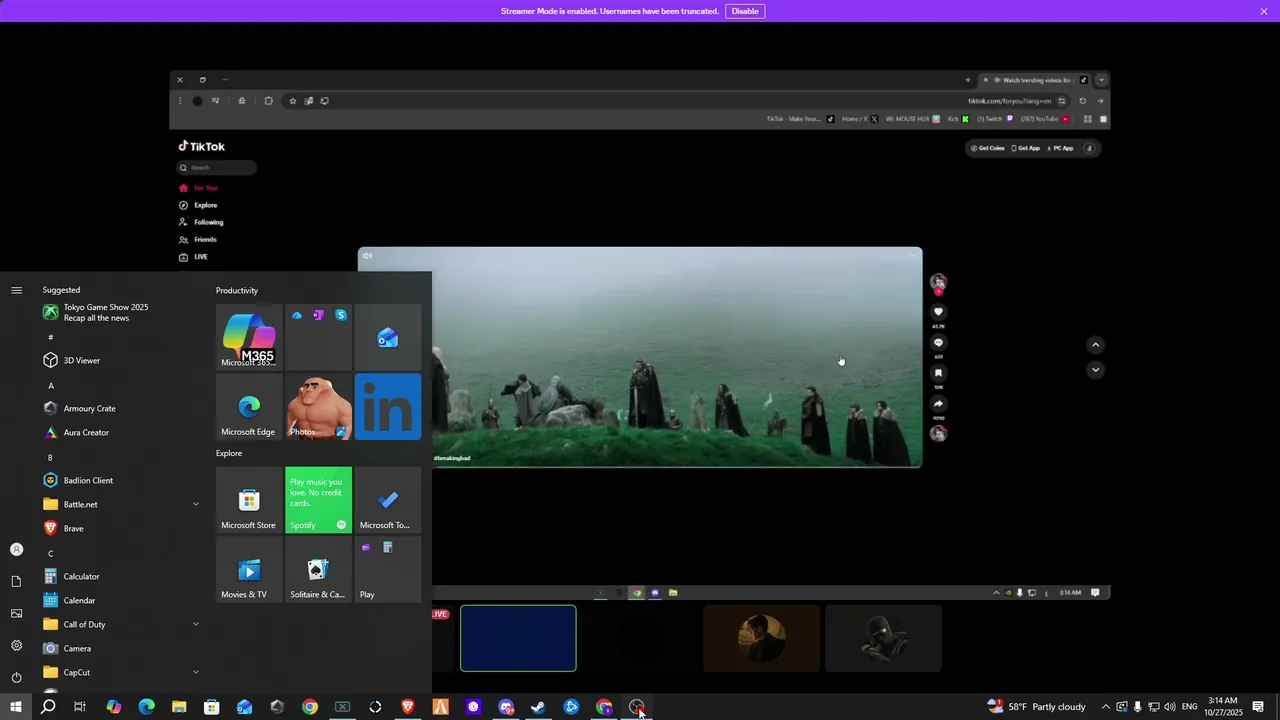Click the Start menu Power button
Screen dimensions: 1280x720
coord(16,677)
